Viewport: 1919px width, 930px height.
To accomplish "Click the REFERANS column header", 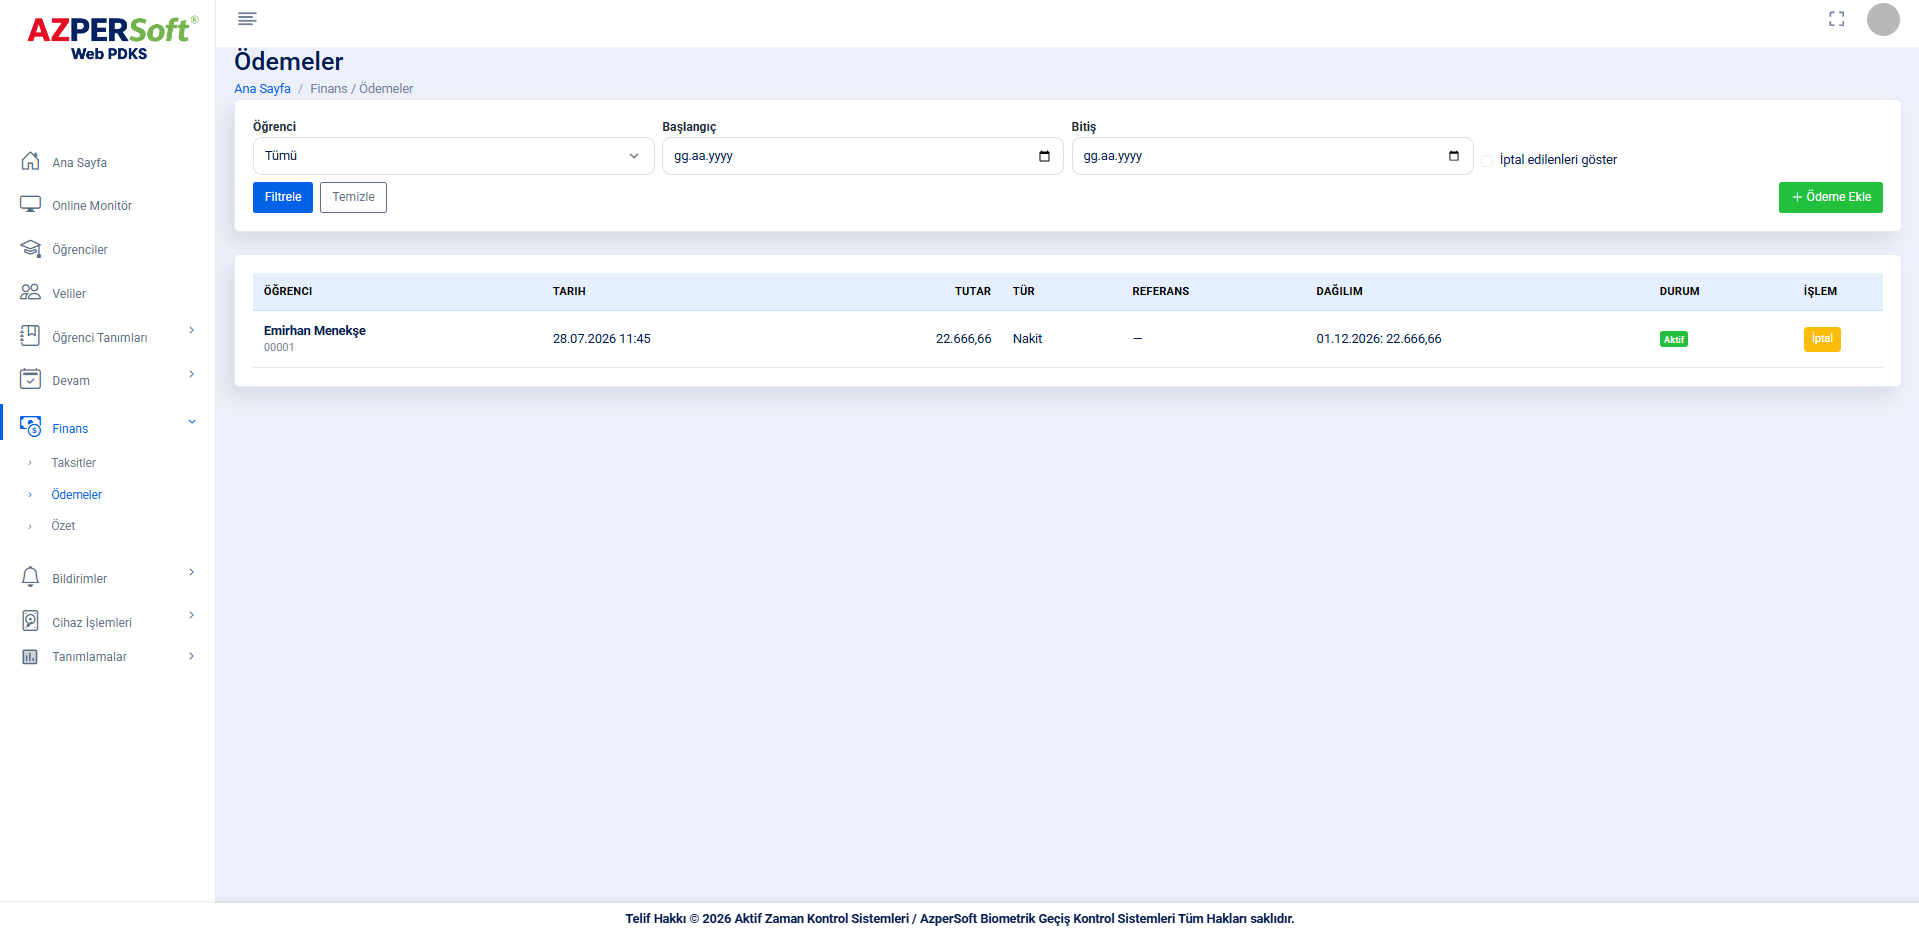I will click(x=1160, y=292).
